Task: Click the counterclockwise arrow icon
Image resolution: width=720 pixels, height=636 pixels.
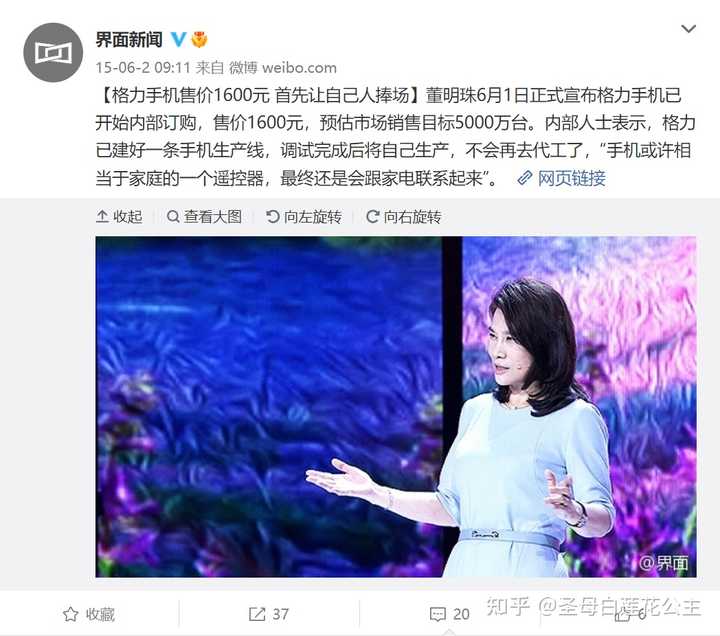Action: point(273,216)
